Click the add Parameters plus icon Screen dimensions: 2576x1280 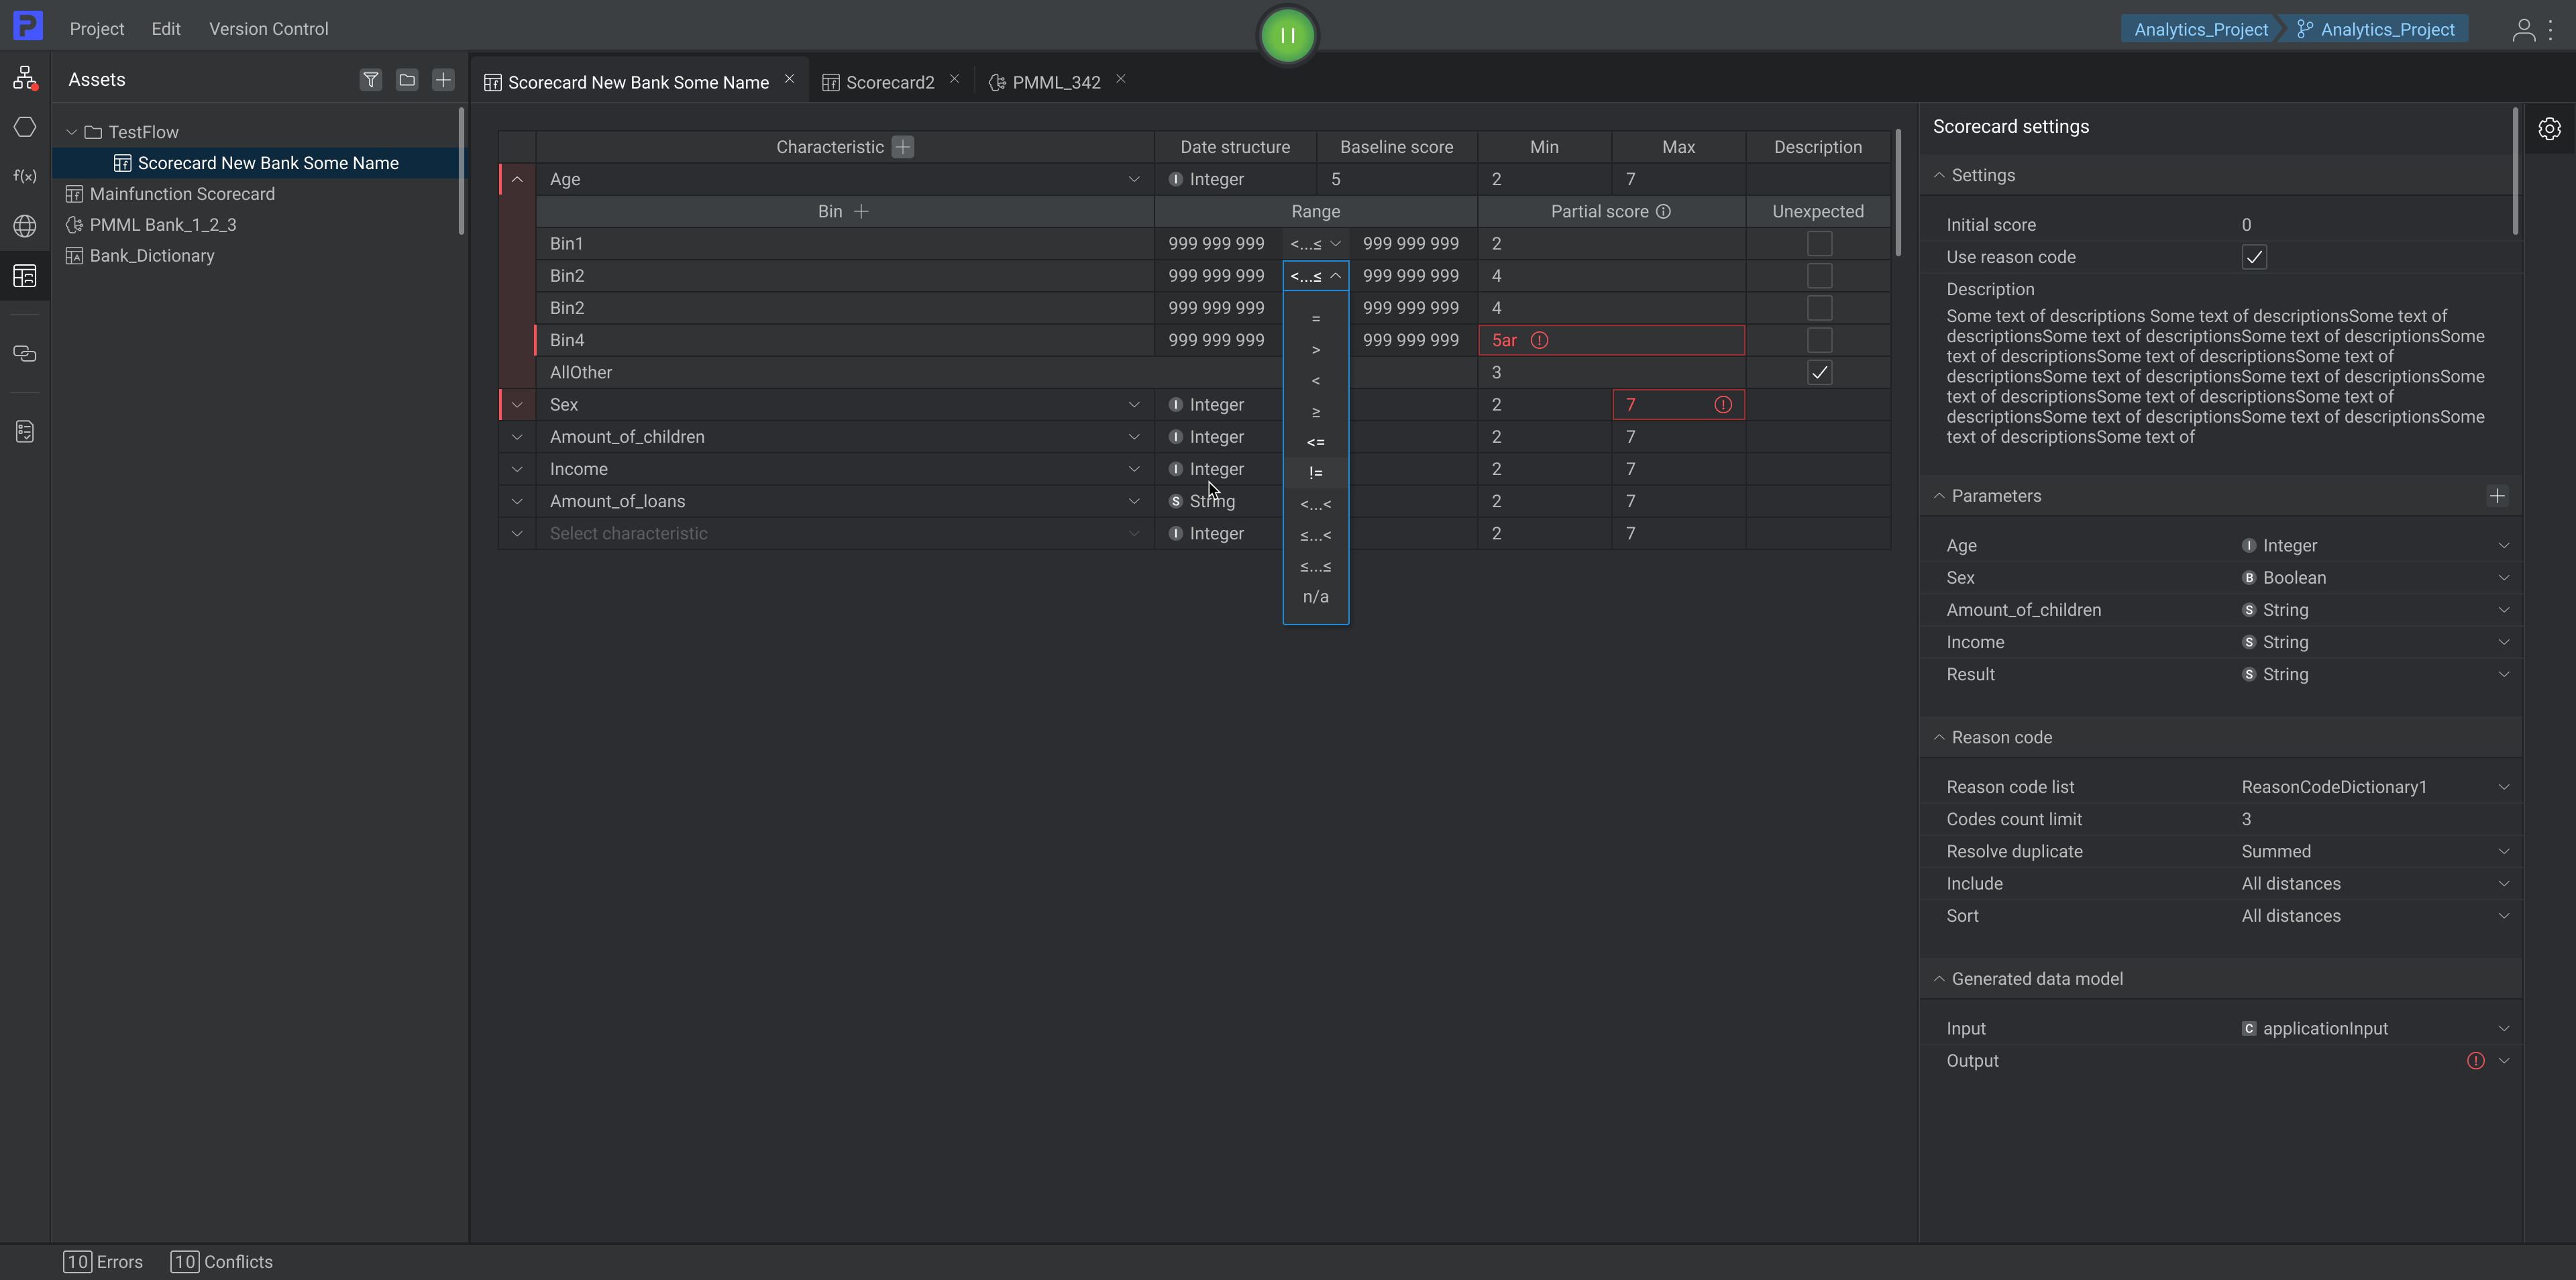(2497, 496)
